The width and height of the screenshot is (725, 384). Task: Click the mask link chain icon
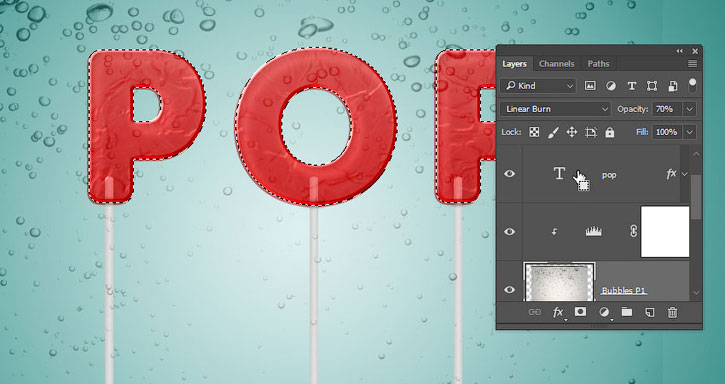(633, 231)
